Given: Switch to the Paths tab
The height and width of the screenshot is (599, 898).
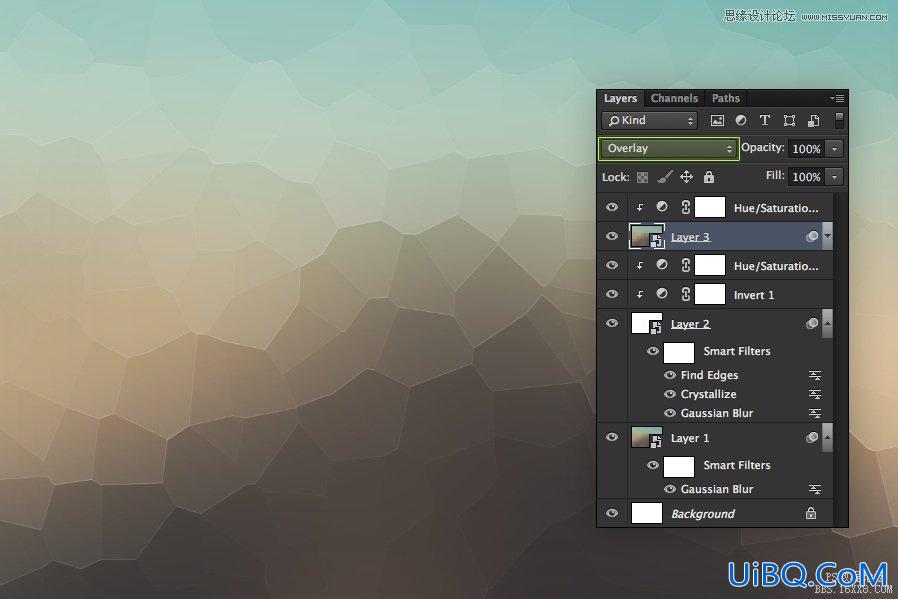Looking at the screenshot, I should coord(726,98).
